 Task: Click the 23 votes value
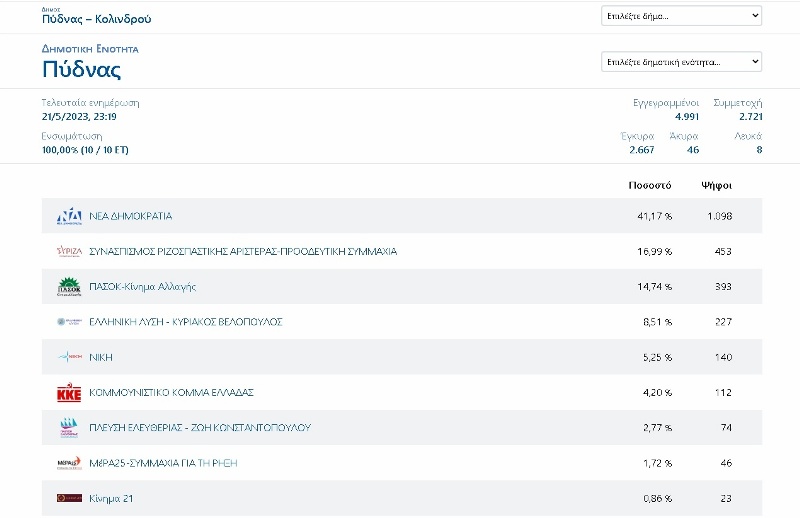(x=726, y=499)
